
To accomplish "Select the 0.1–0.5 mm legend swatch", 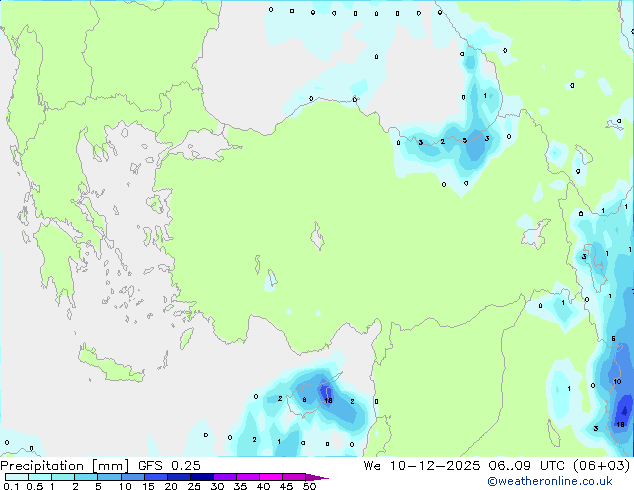I will pyautogui.click(x=17, y=477).
